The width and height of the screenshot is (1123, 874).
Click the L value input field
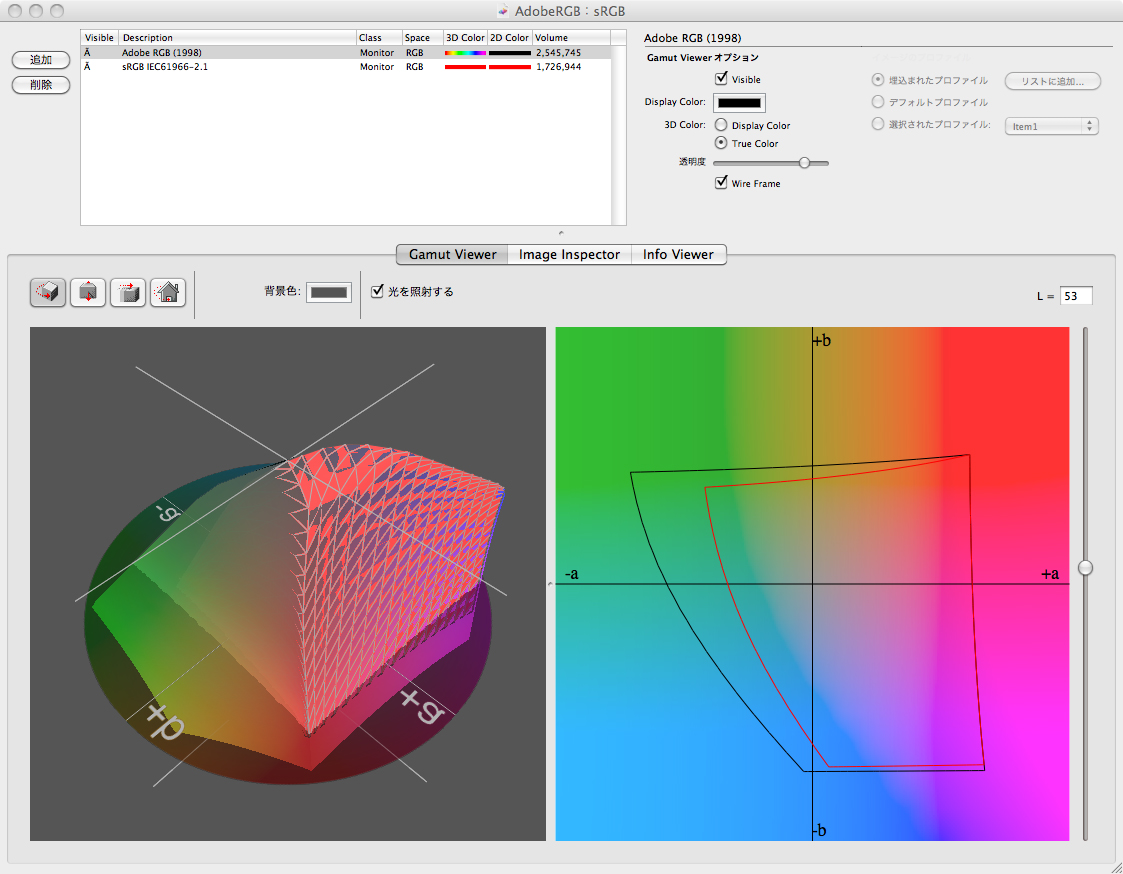pyautogui.click(x=1076, y=296)
